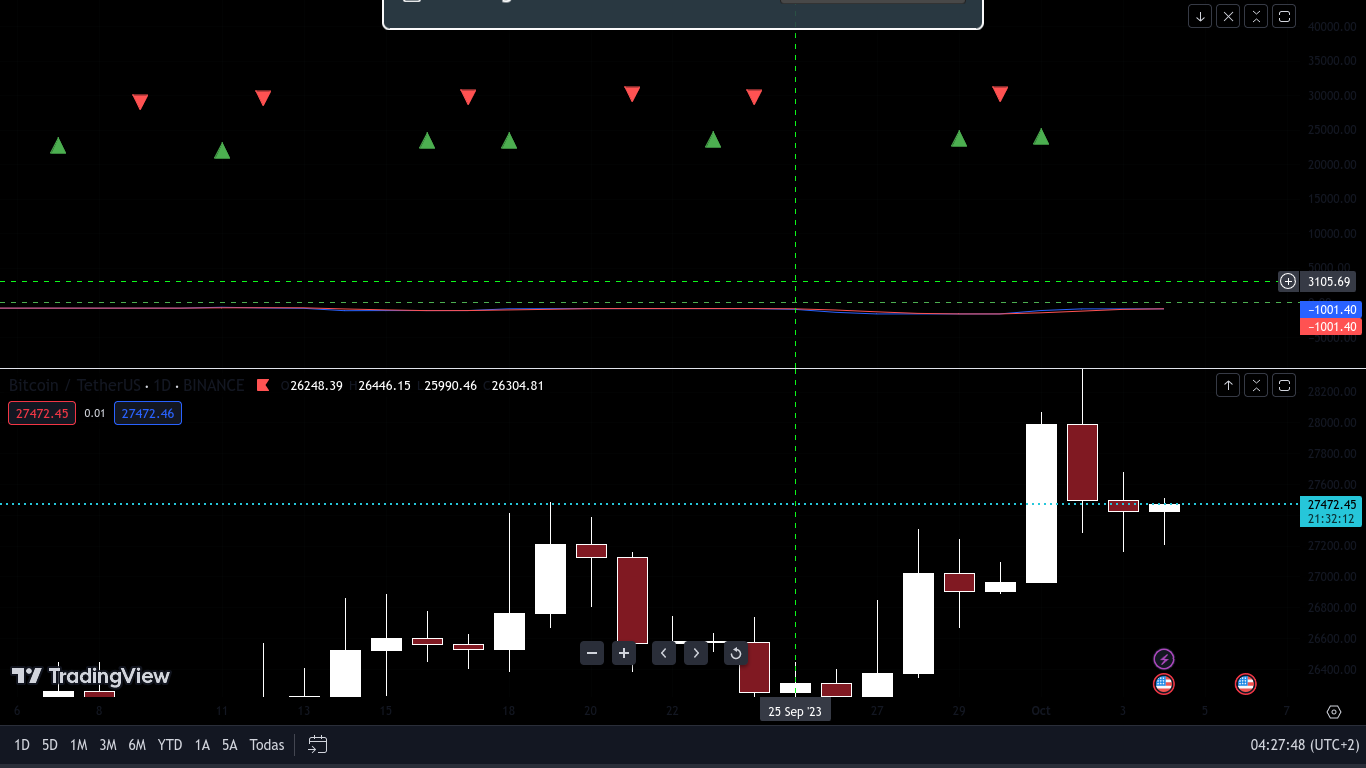
Task: Open the TradingView logo link
Action: 91,677
